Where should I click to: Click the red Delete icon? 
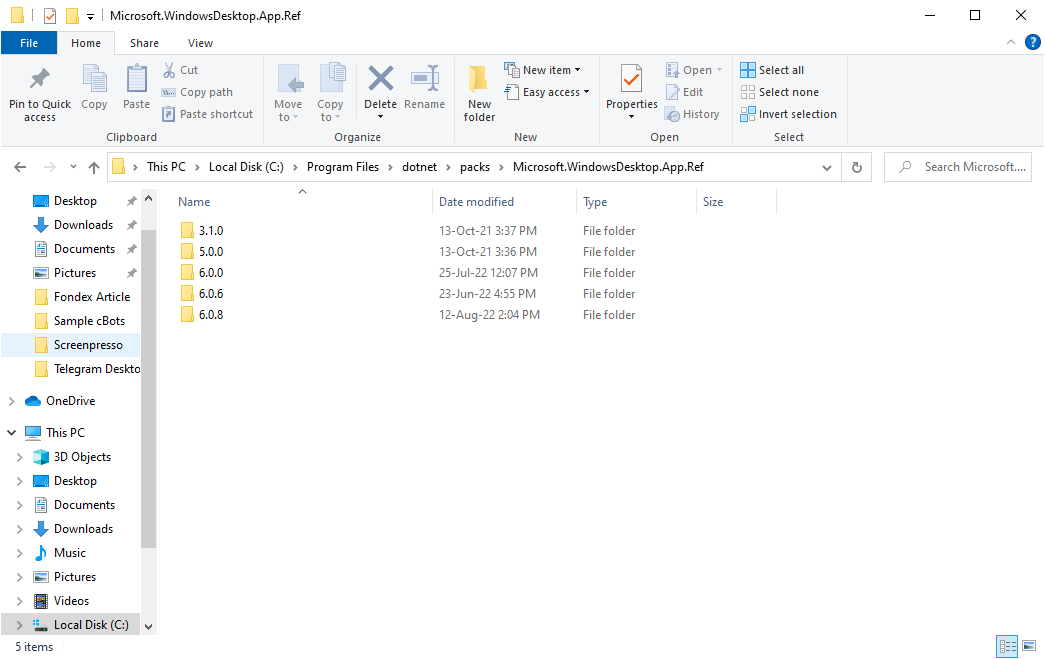pos(381,78)
